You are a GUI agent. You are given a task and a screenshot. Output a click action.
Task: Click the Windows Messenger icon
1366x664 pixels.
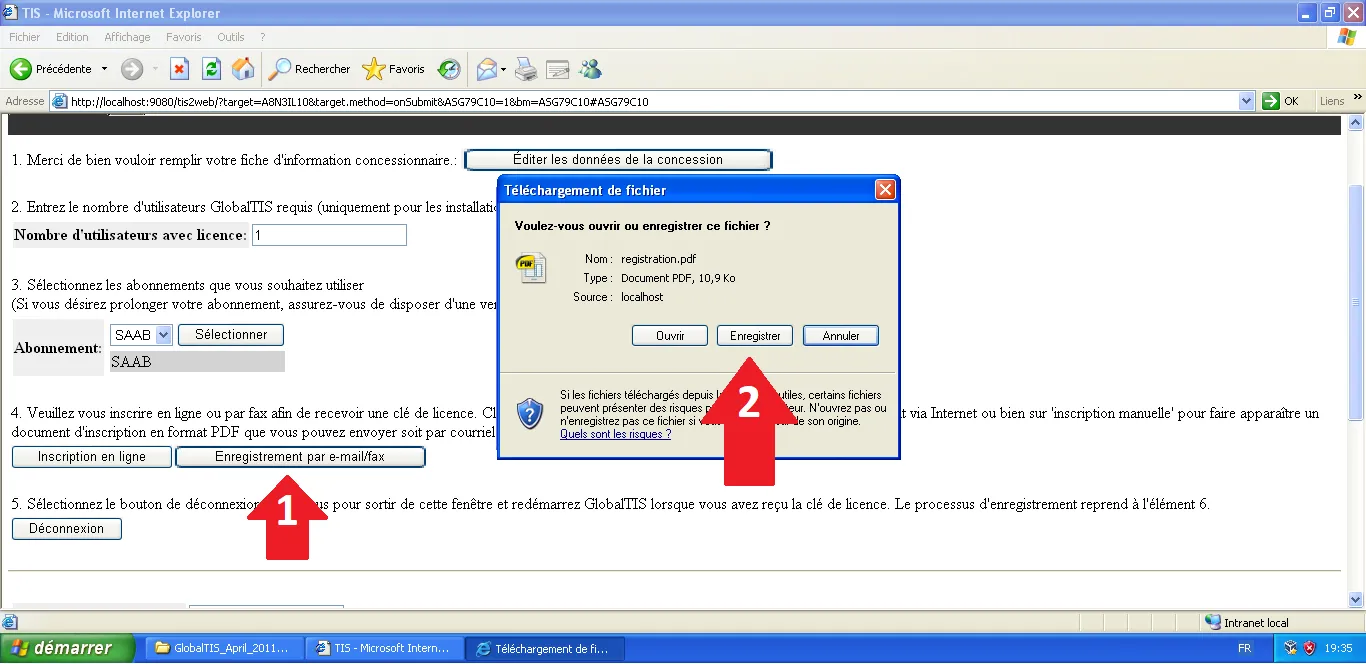pos(590,69)
